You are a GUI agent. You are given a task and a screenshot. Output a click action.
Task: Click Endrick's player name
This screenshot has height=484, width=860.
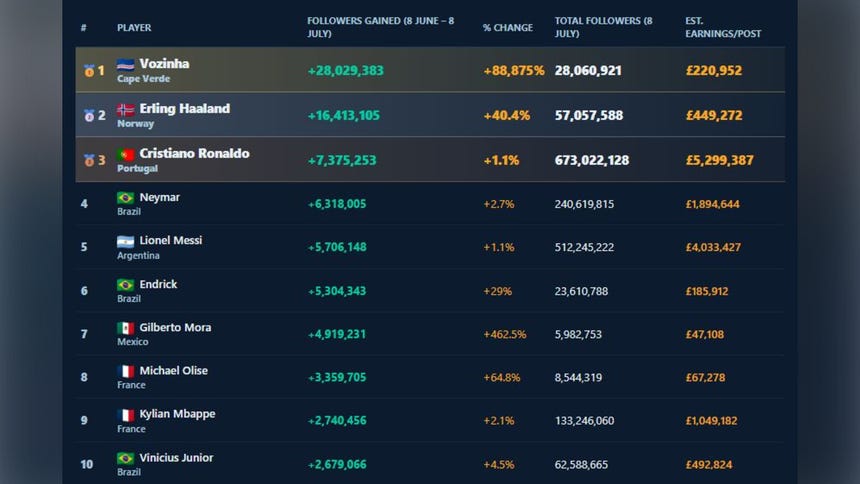pyautogui.click(x=158, y=284)
